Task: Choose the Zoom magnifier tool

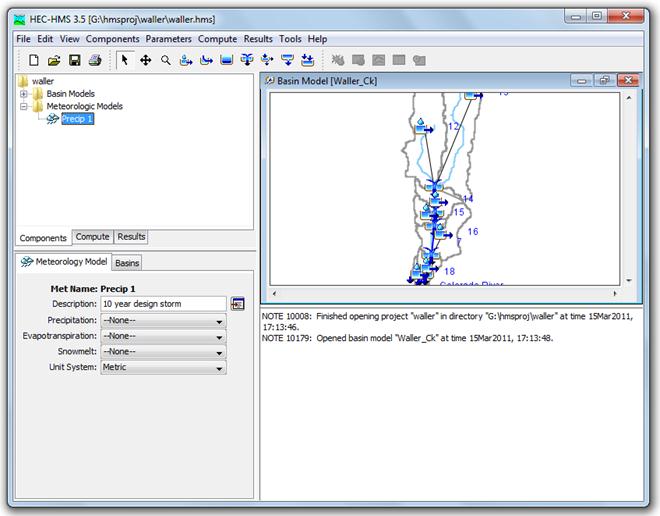Action: 166,60
